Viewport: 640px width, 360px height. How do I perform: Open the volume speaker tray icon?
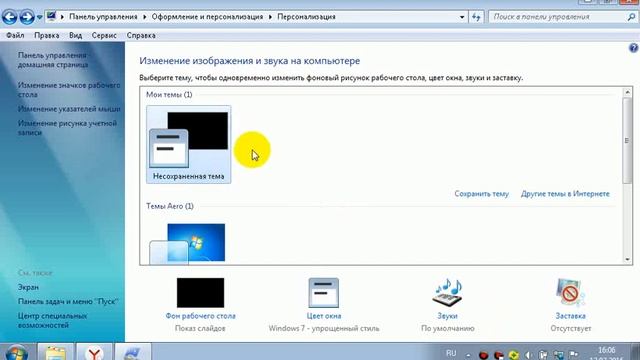[528, 356]
